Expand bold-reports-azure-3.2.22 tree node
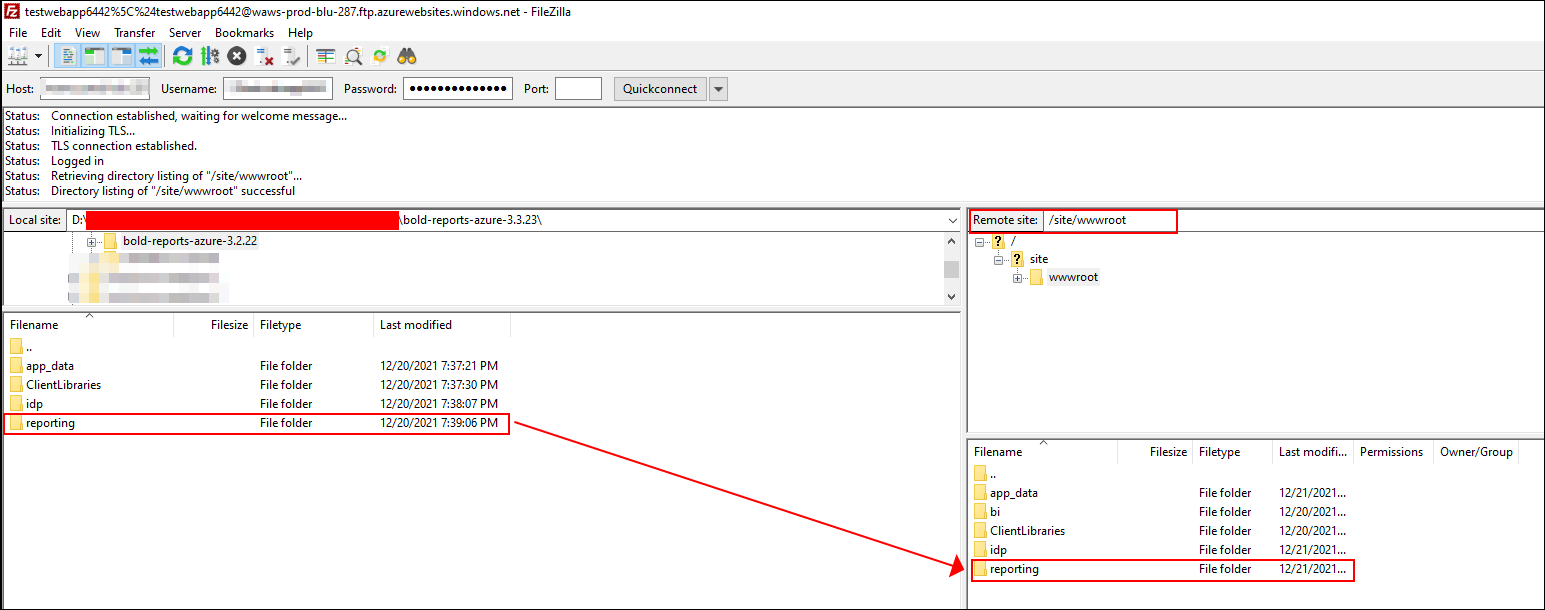This screenshot has height=610, width=1545. point(91,242)
